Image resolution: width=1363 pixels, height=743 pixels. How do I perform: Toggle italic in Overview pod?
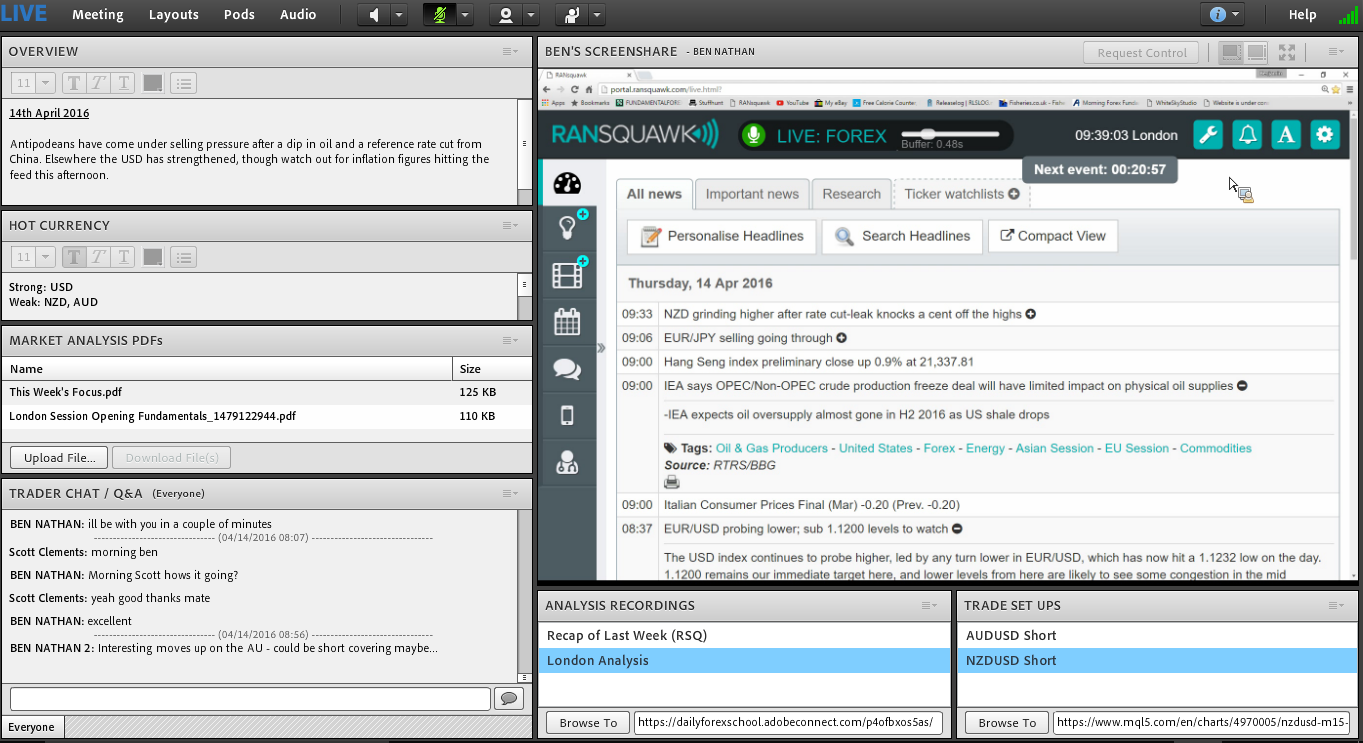99,84
